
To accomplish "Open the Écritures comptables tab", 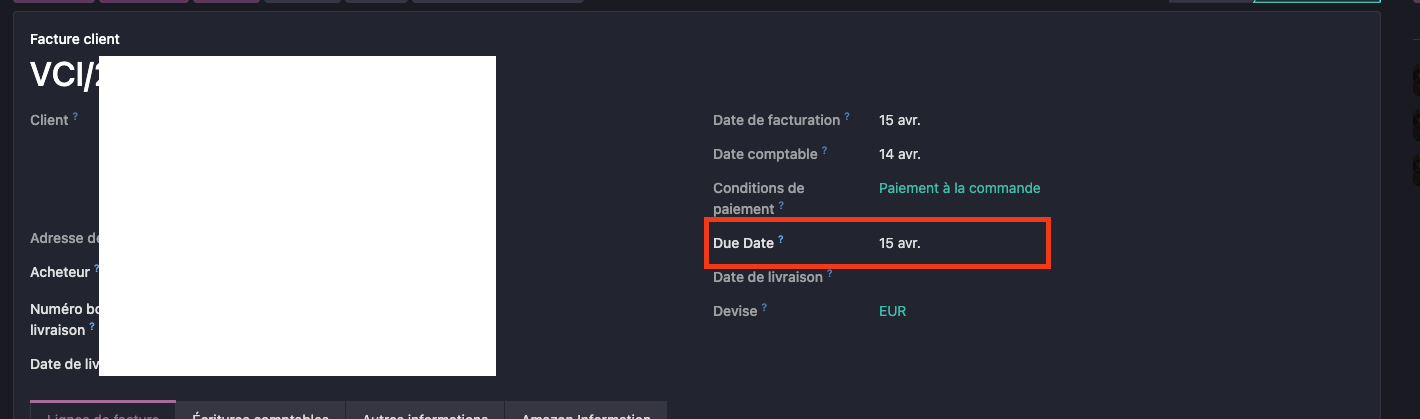I will (x=261, y=410).
